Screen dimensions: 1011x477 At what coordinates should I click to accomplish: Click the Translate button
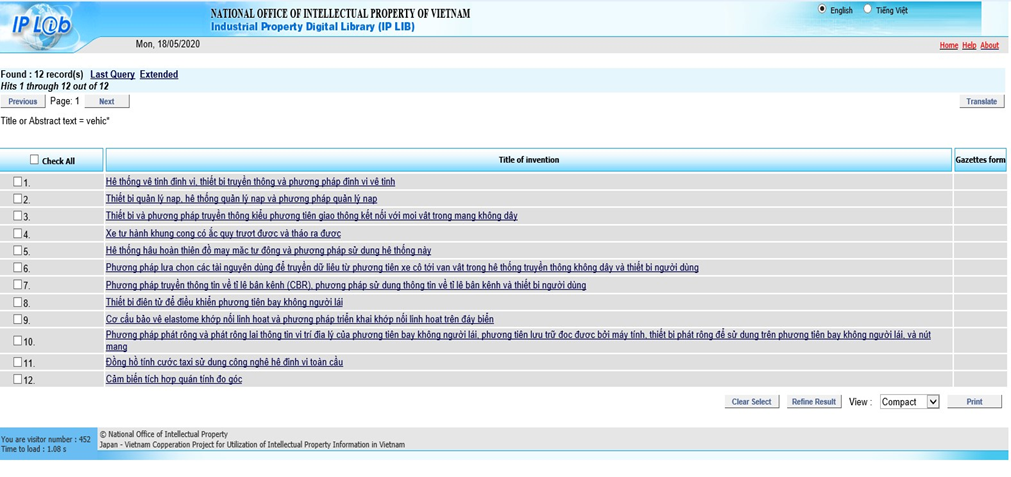pyautogui.click(x=982, y=101)
